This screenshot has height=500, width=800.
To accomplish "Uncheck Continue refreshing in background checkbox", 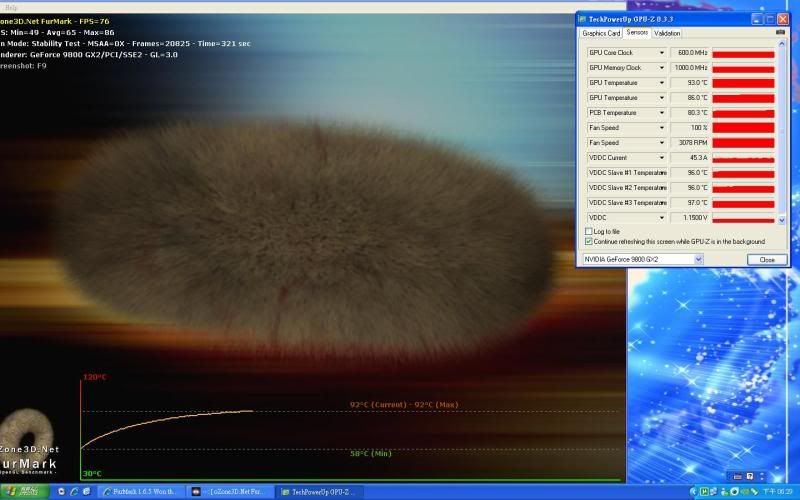I will [588, 241].
